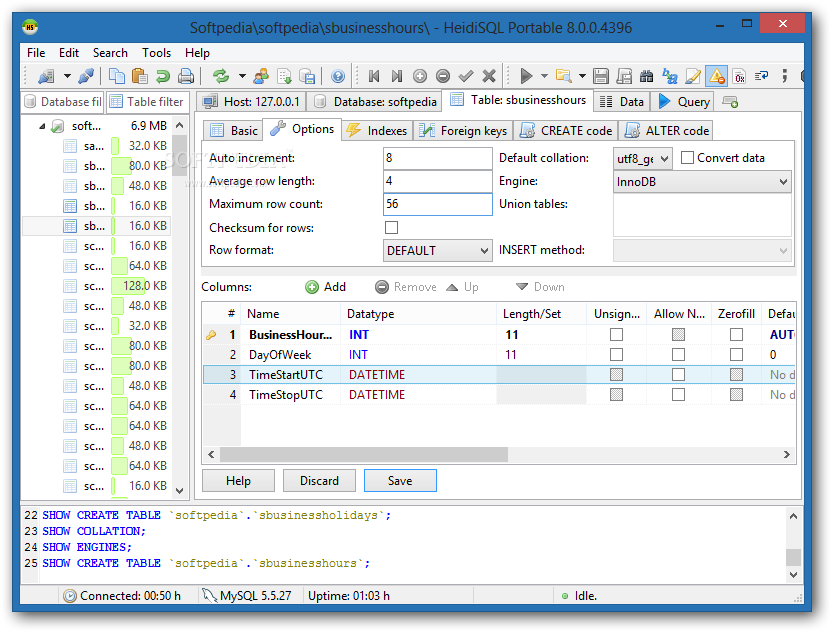Click the Delete row minus icon
Image resolution: width=832 pixels, height=632 pixels.
tap(443, 76)
